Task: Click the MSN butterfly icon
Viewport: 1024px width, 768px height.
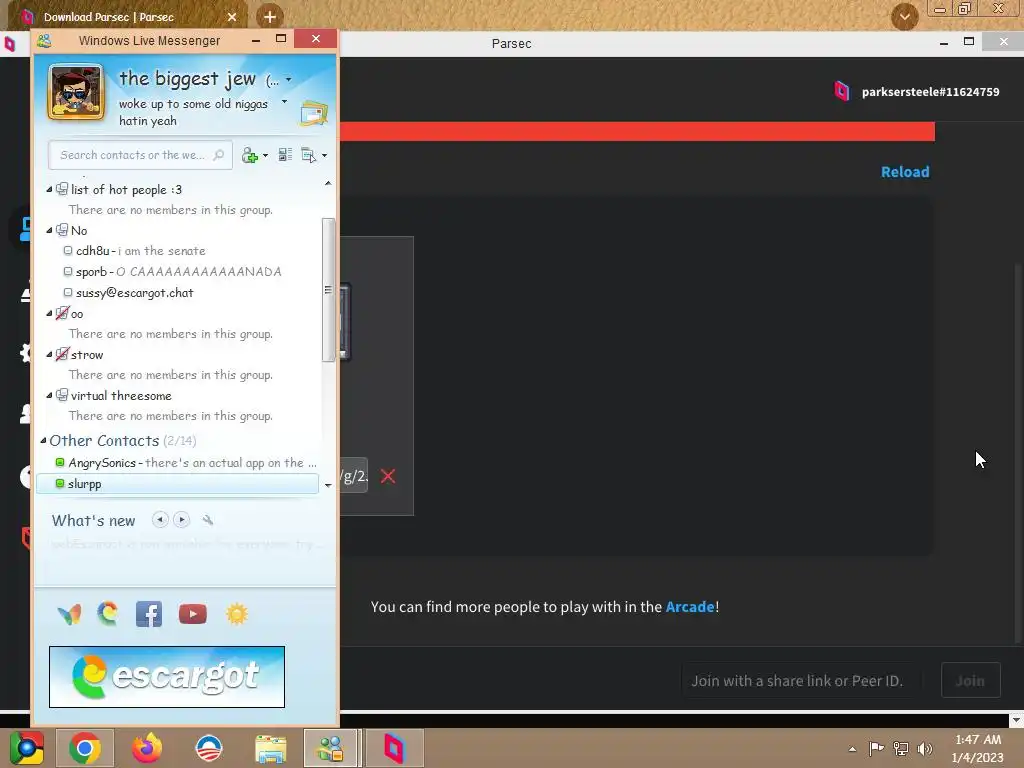Action: pyautogui.click(x=69, y=614)
